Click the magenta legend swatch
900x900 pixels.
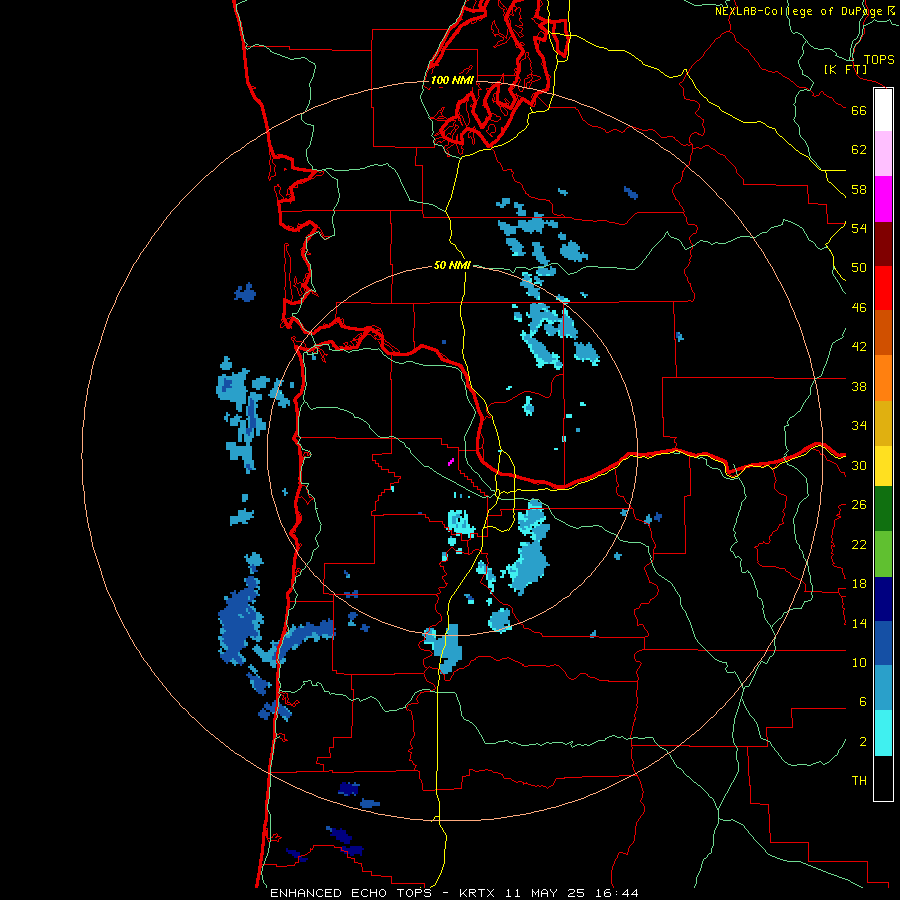point(883,199)
